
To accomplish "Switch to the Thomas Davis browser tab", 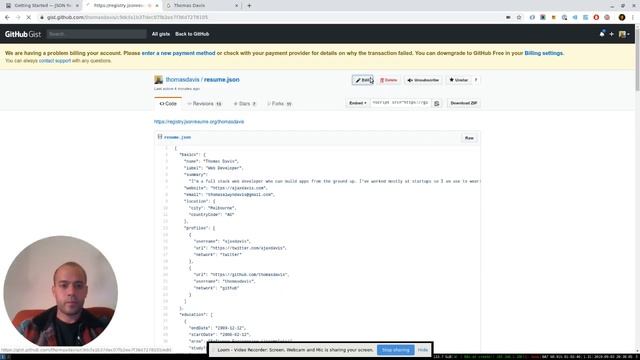I will [x=201, y=6].
